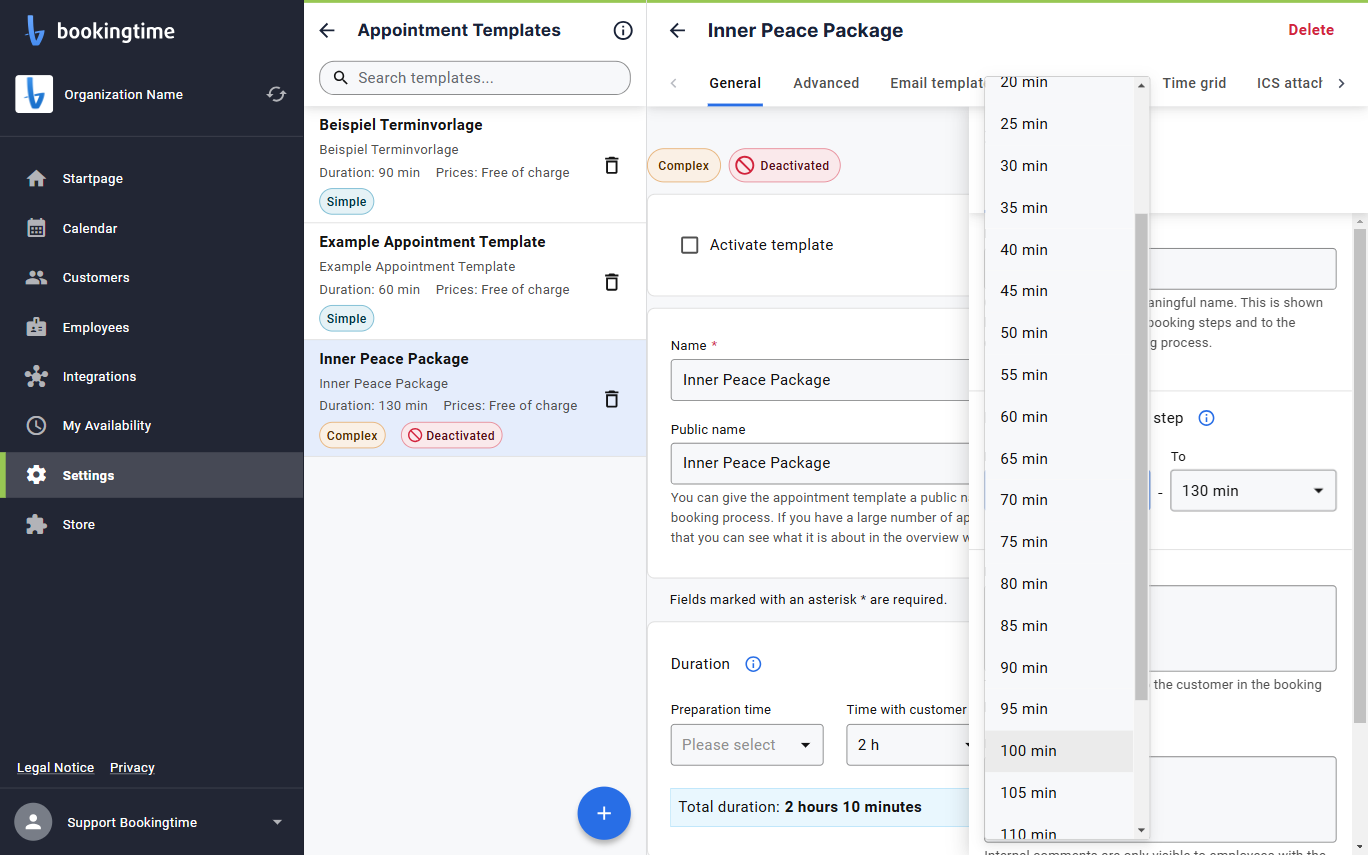Image resolution: width=1368 pixels, height=855 pixels.
Task: Select the Beispiel Terminvorlage template title
Action: click(x=401, y=125)
